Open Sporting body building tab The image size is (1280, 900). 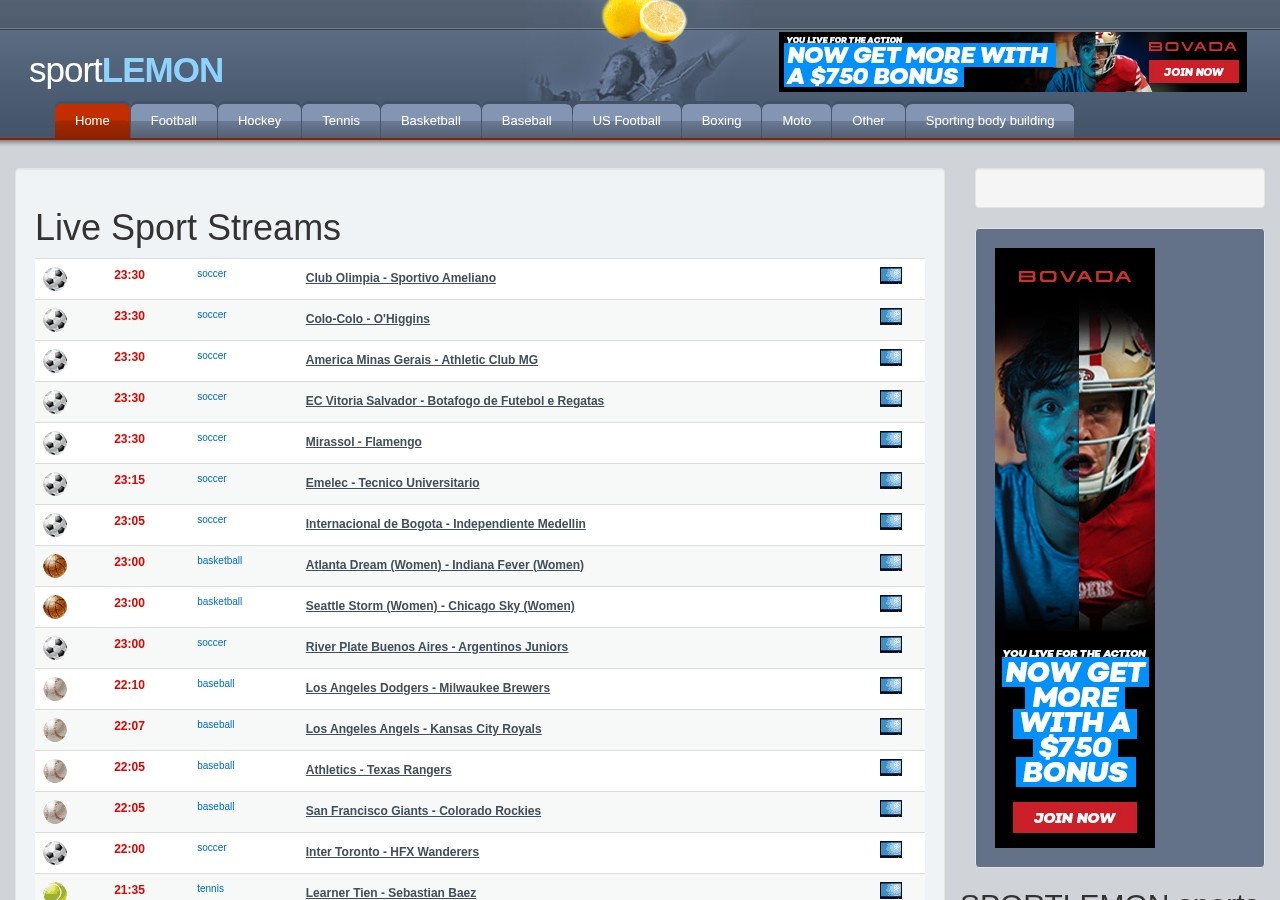[x=990, y=121]
